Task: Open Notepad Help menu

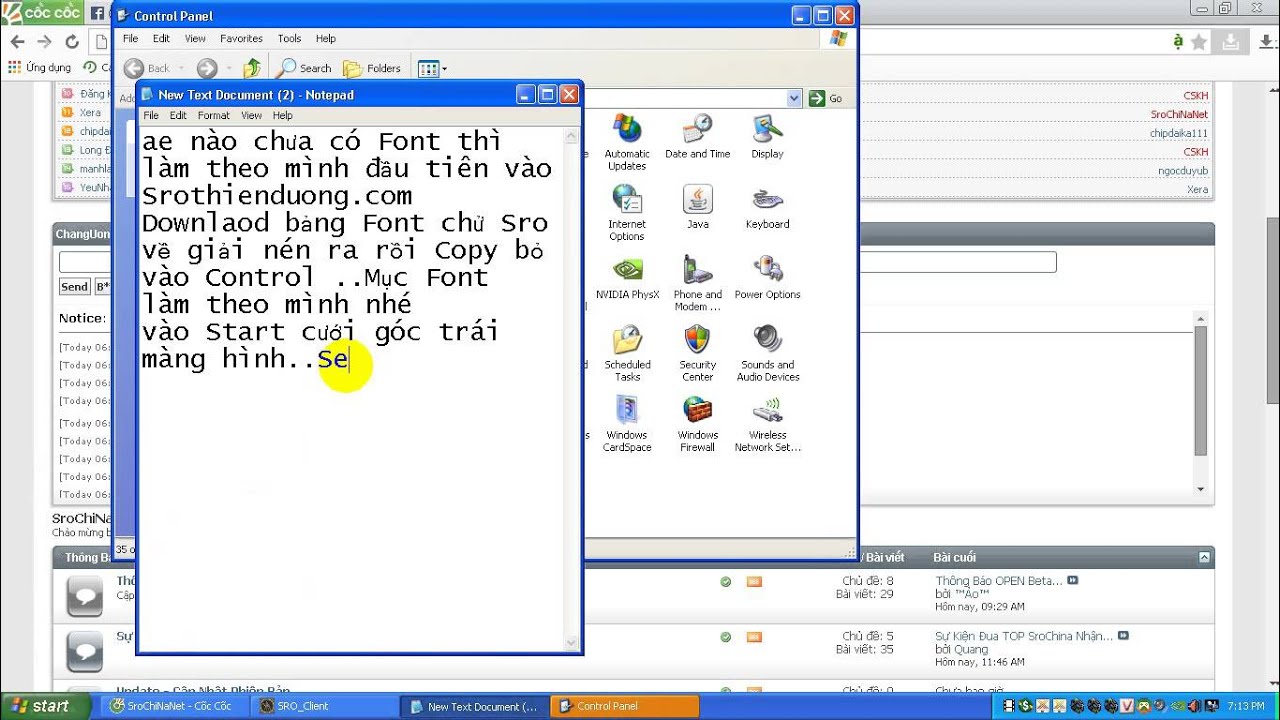Action: tap(283, 115)
